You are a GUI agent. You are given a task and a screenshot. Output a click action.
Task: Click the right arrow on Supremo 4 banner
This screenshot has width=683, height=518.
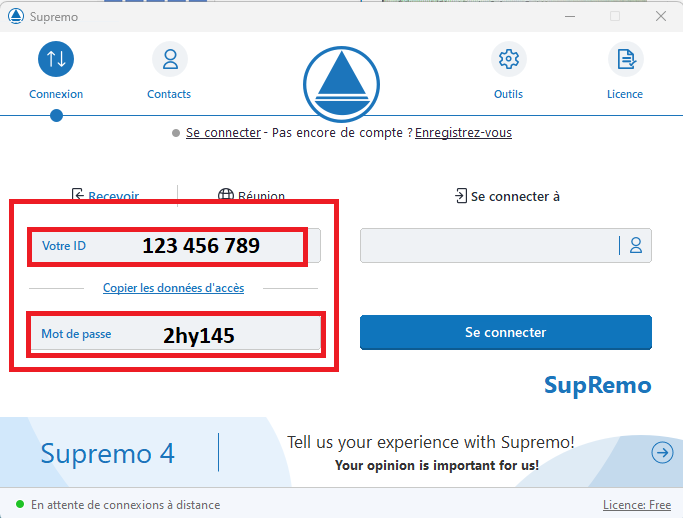point(662,453)
